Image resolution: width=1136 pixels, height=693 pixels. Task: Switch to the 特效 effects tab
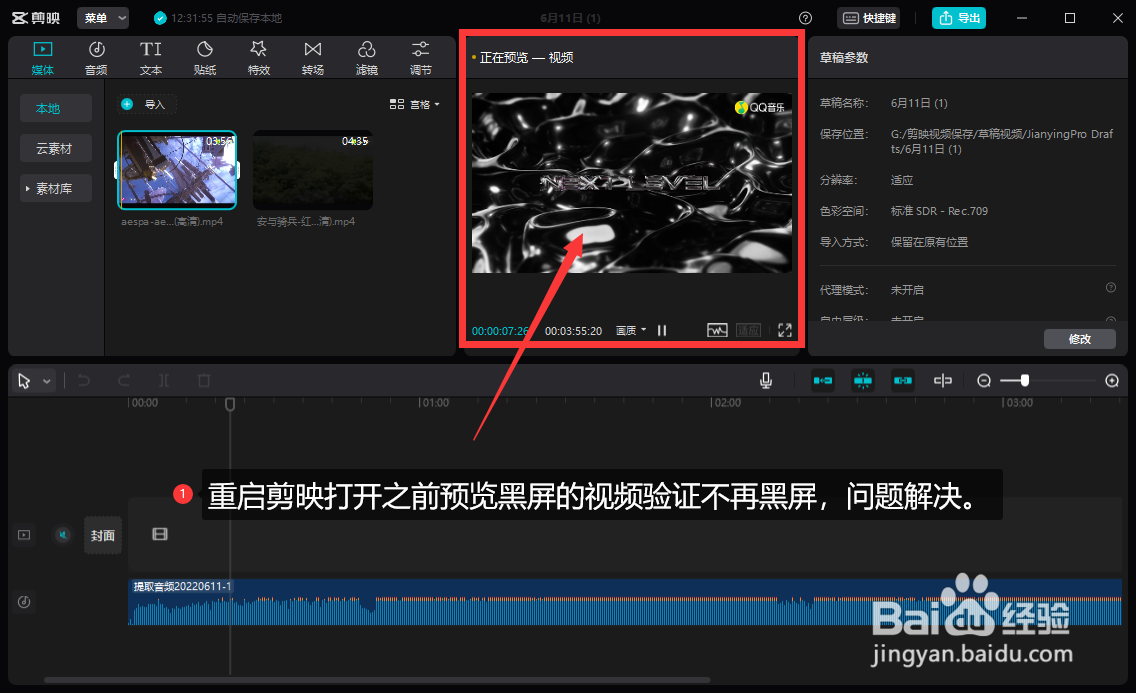click(259, 58)
